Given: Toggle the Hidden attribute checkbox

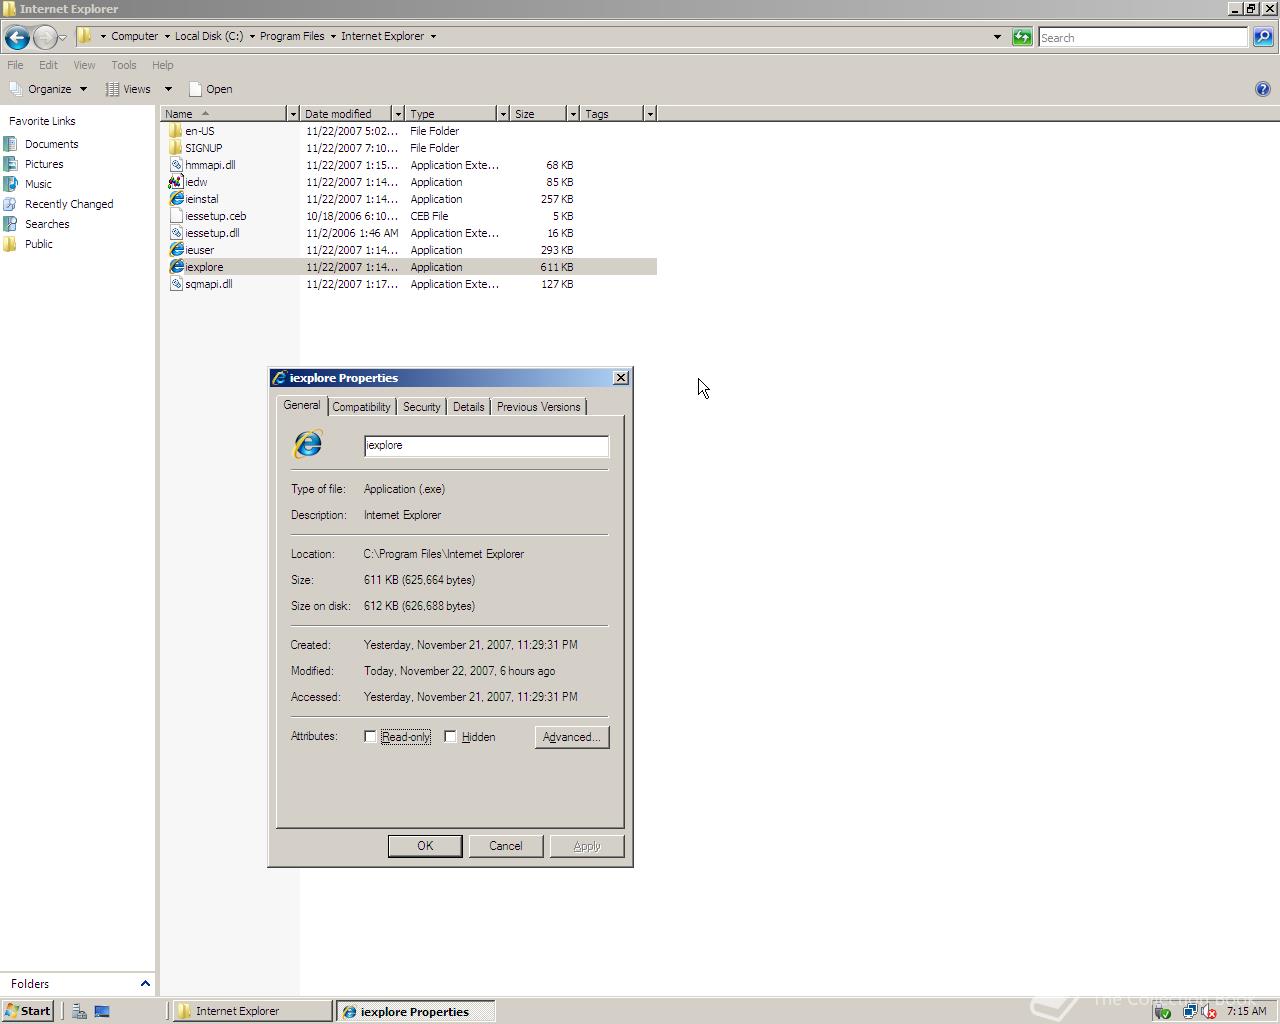Looking at the screenshot, I should coord(451,737).
